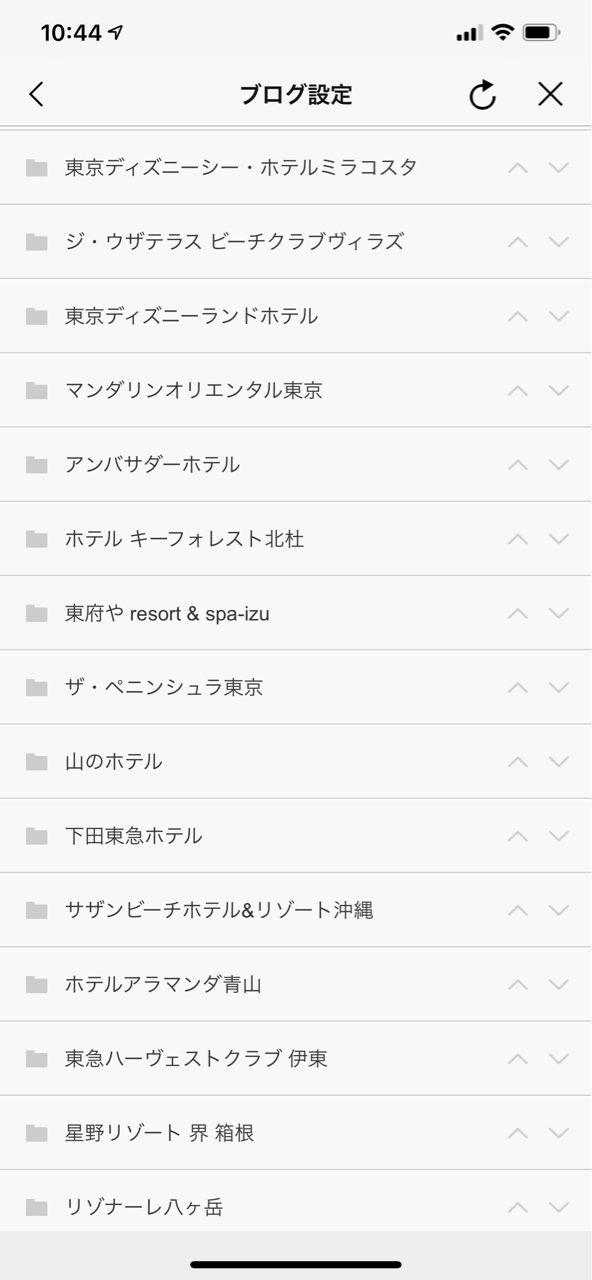Tap folder icon for マンダリンオリエンタル東京
This screenshot has width=592, height=1280.
tap(37, 390)
